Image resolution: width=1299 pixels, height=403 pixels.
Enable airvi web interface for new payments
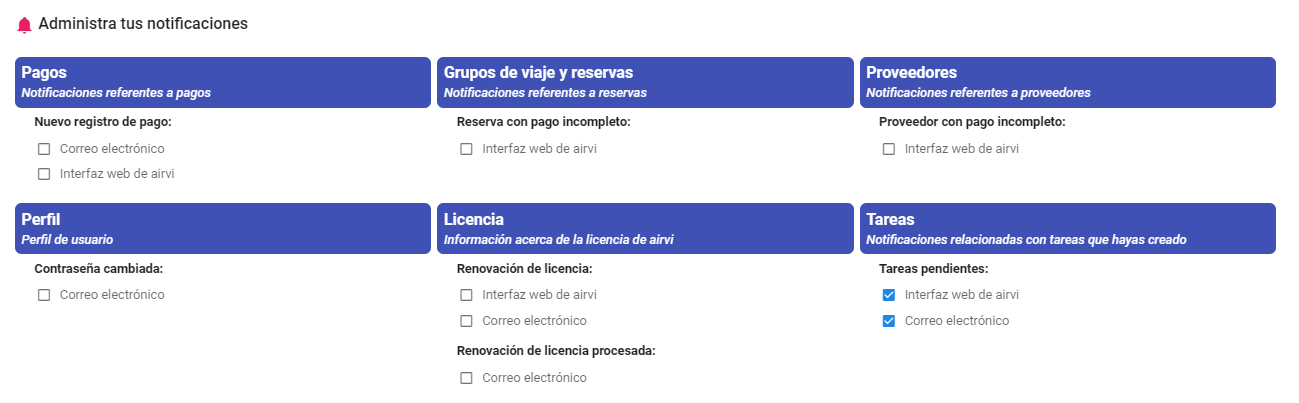coord(44,174)
